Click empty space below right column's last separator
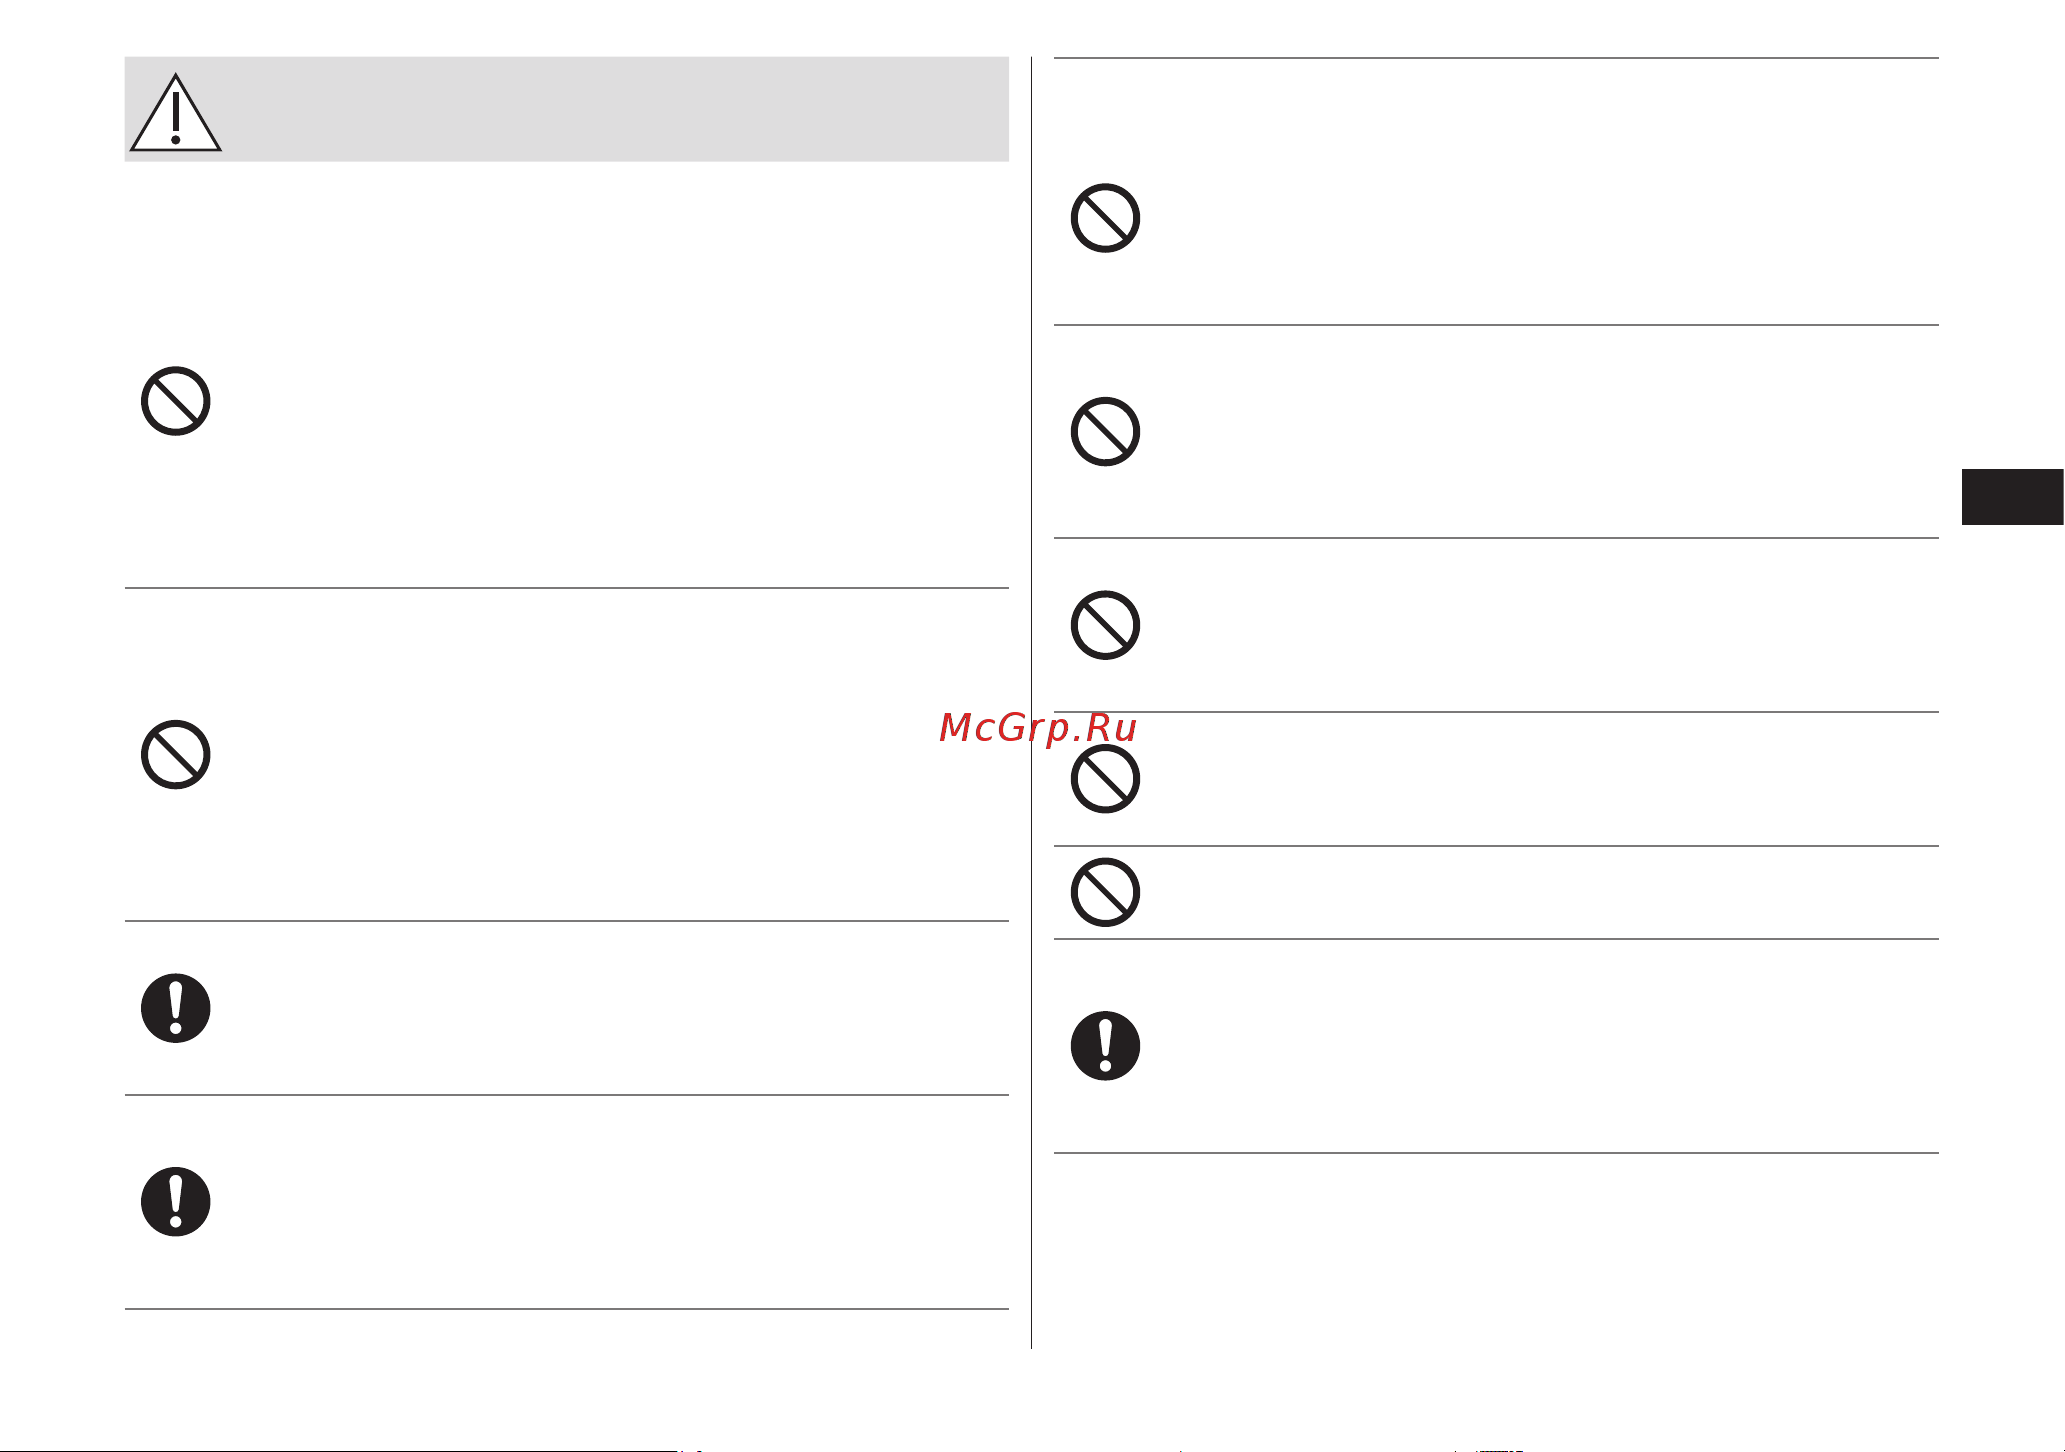 [x=1496, y=1250]
